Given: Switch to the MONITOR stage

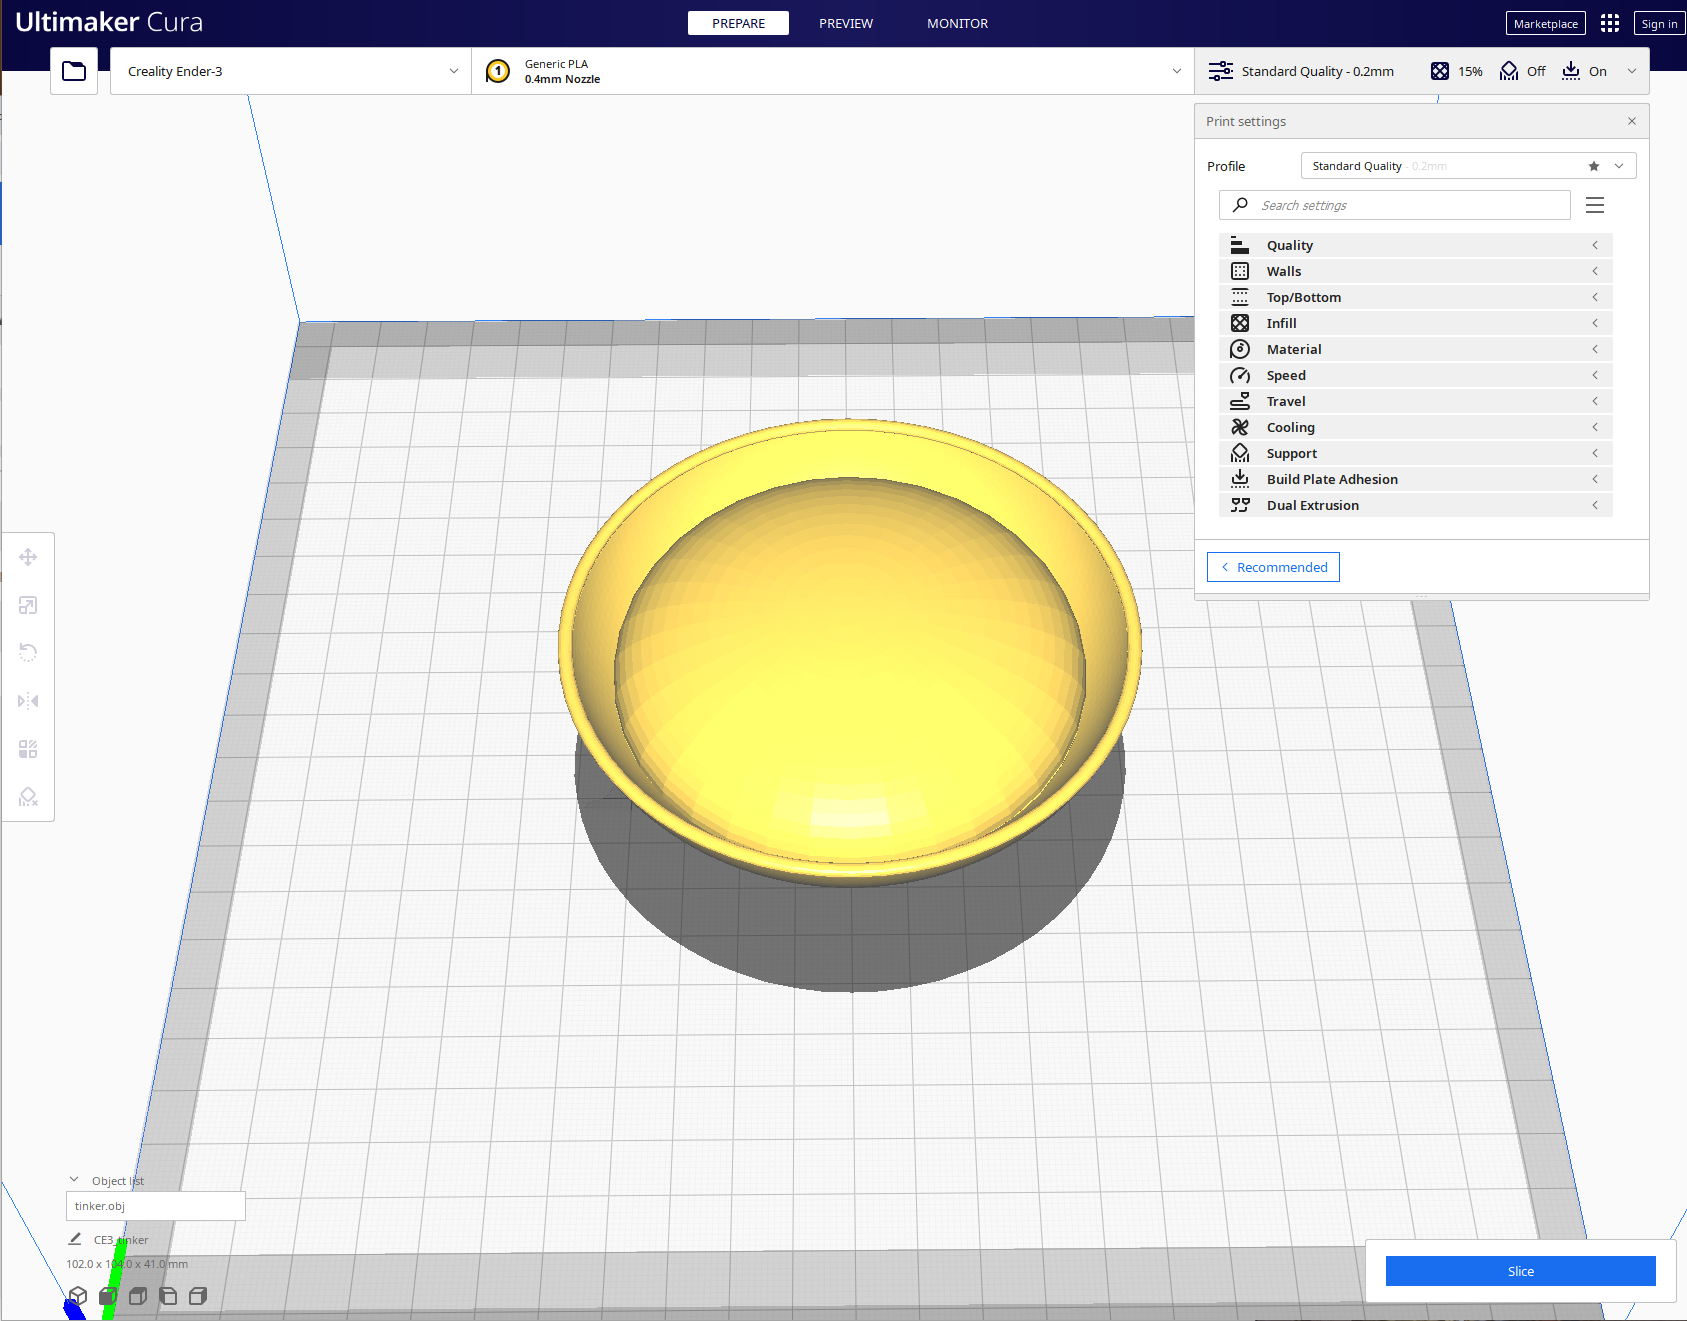Looking at the screenshot, I should coord(957,23).
